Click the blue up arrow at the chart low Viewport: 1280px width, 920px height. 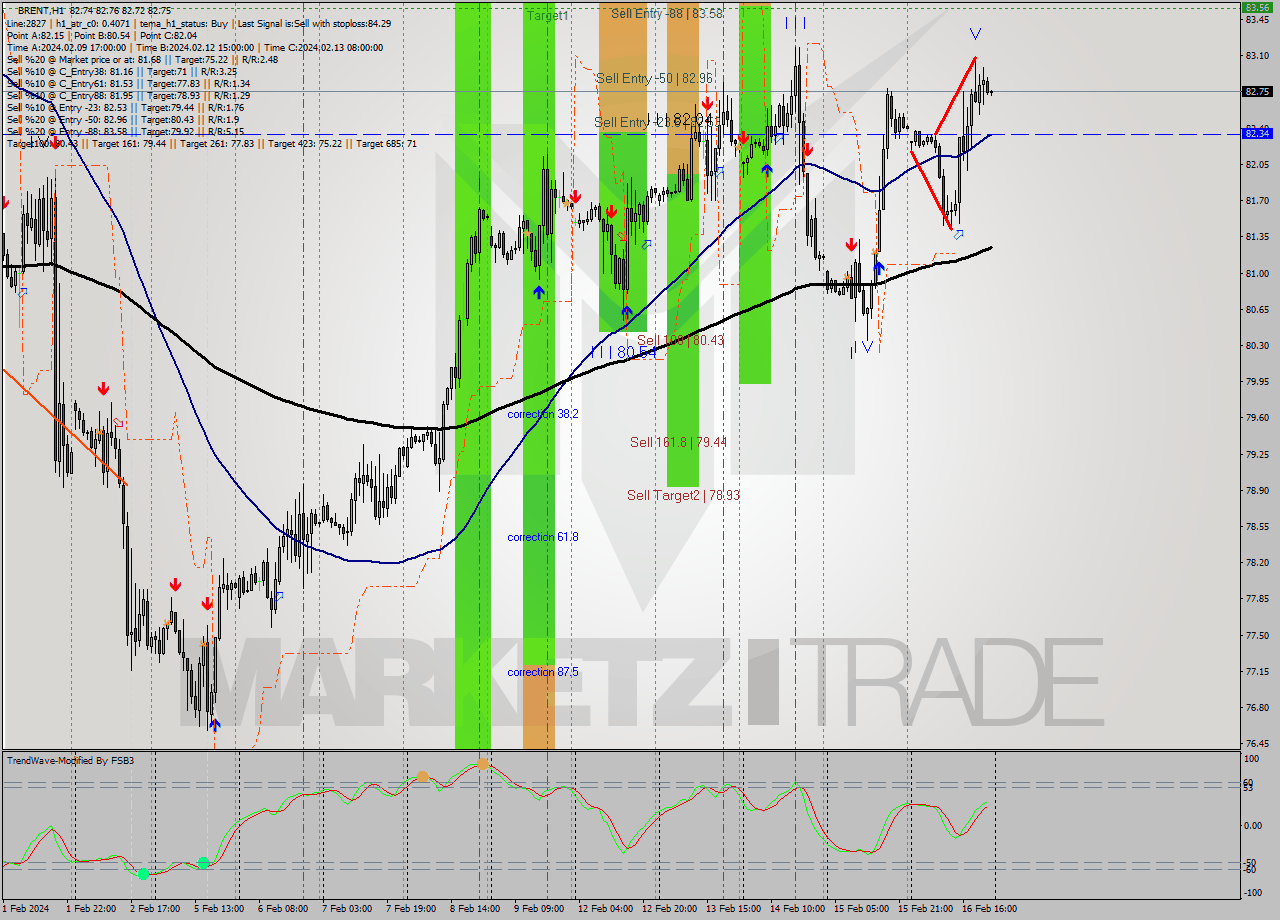point(215,726)
